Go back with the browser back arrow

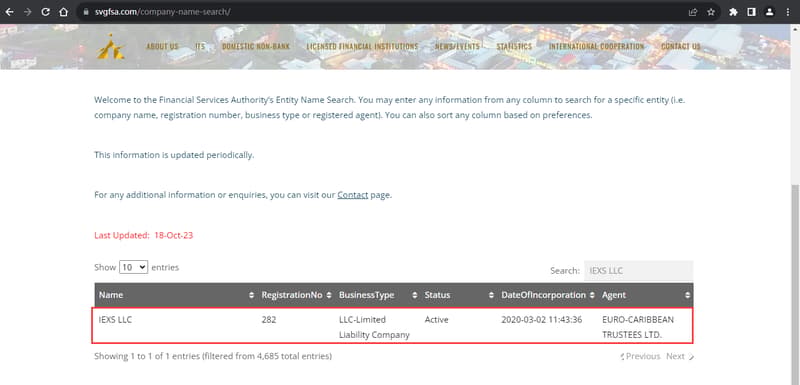pyautogui.click(x=9, y=12)
